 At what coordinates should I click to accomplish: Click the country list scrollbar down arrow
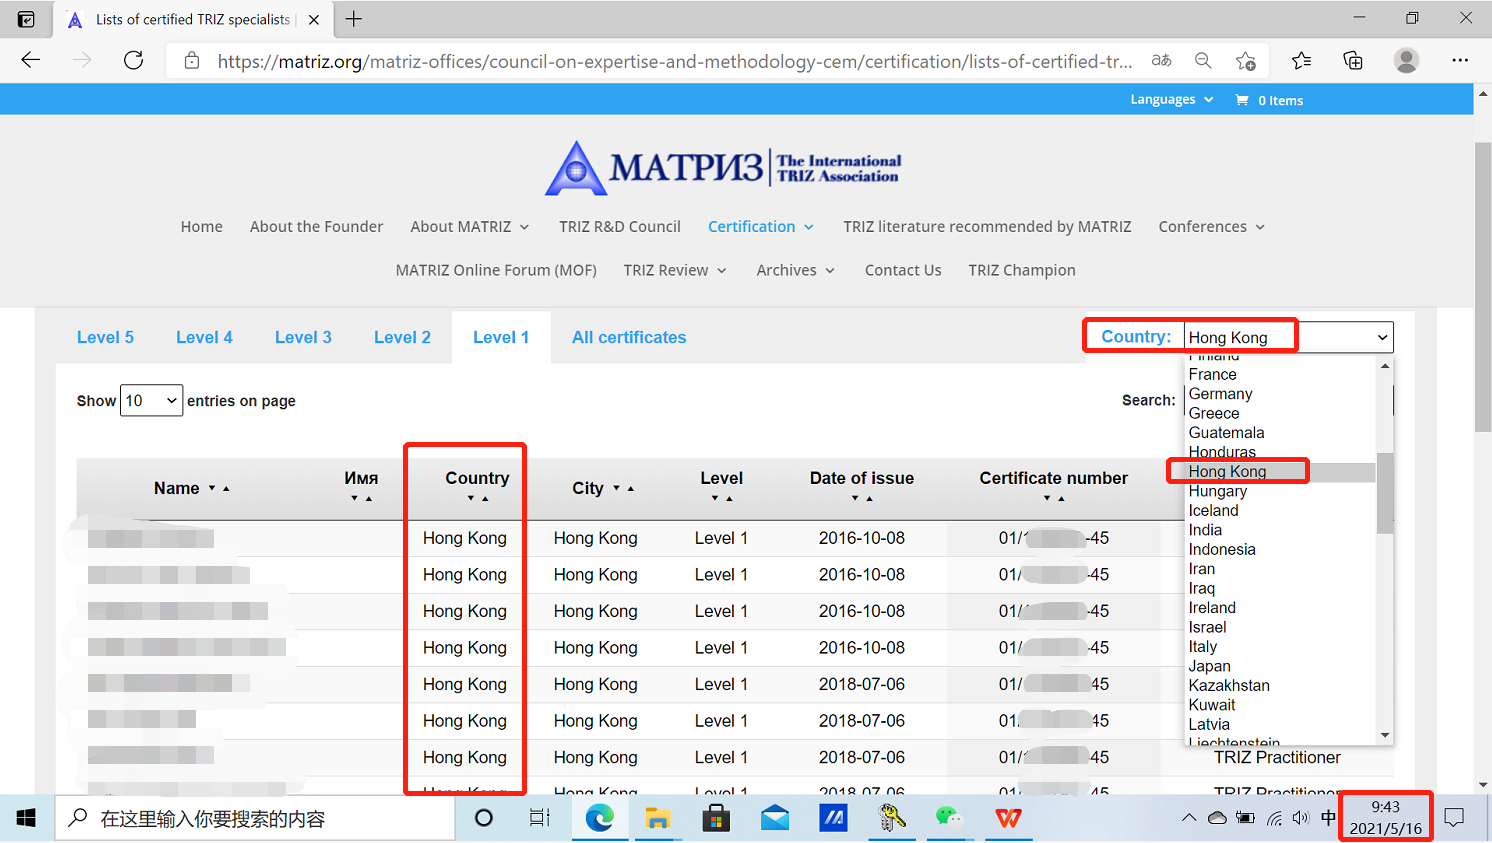click(x=1385, y=735)
